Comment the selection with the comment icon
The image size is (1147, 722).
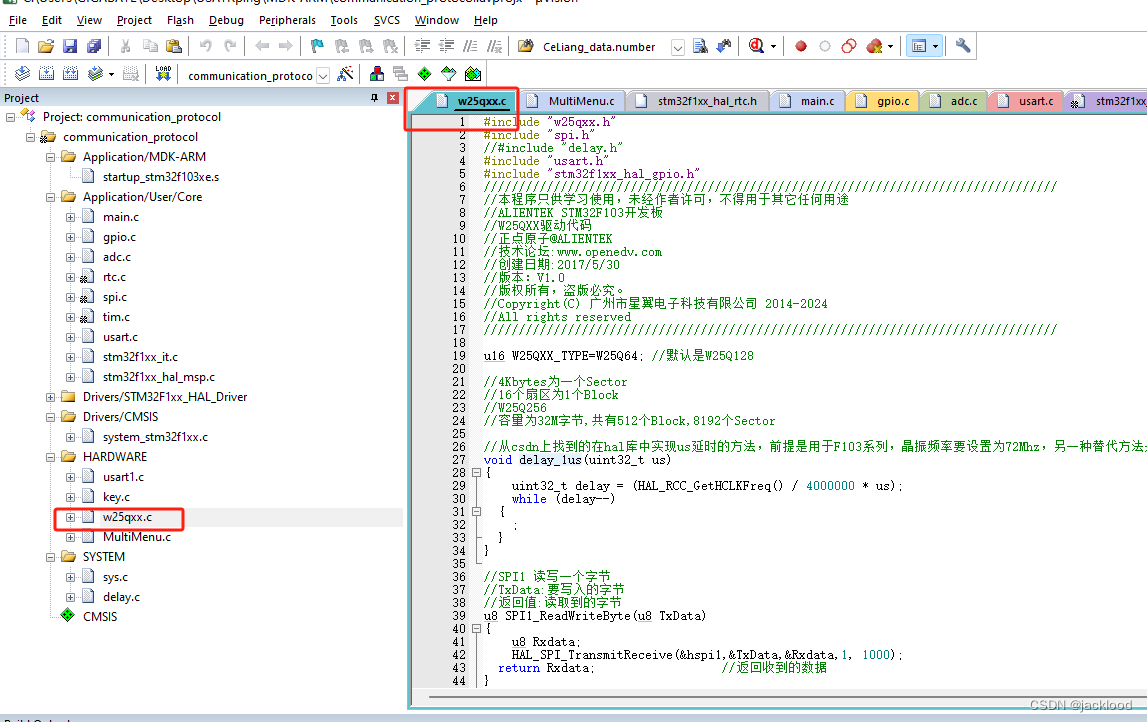click(470, 46)
